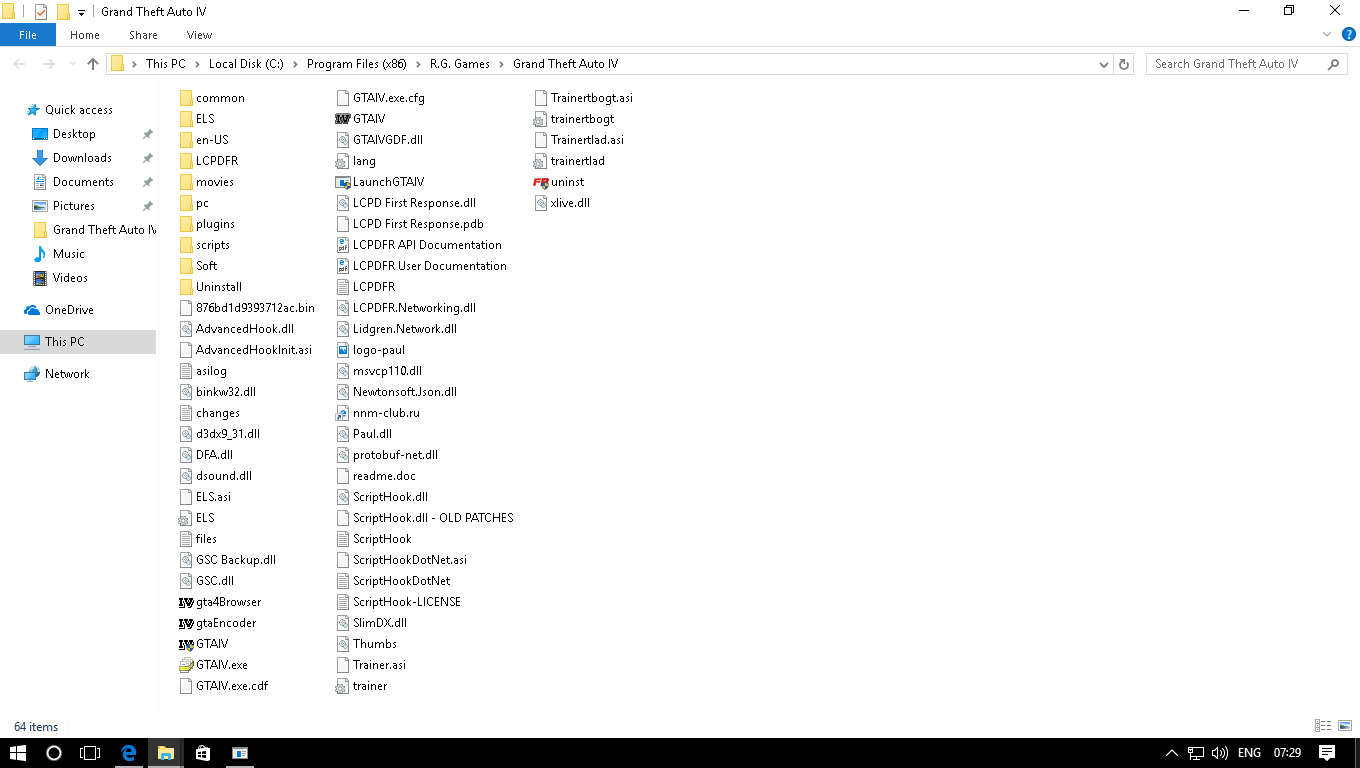The image size is (1360, 768).
Task: Switch to the View ribbon tab
Action: tap(199, 35)
